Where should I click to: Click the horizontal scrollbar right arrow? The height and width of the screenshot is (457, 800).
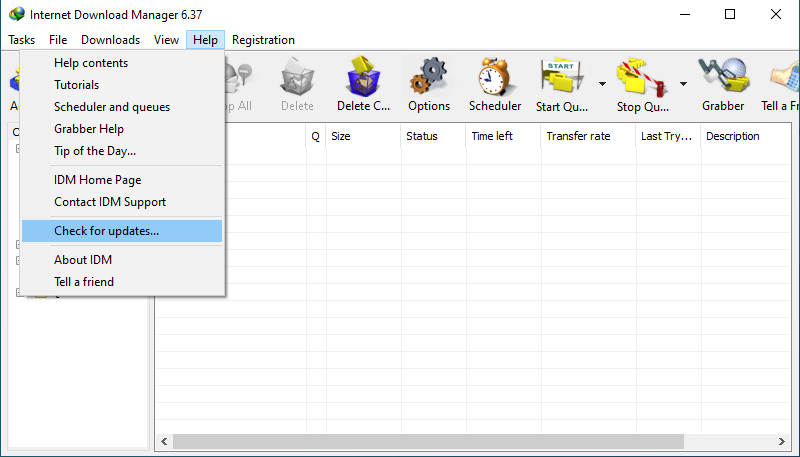782,441
